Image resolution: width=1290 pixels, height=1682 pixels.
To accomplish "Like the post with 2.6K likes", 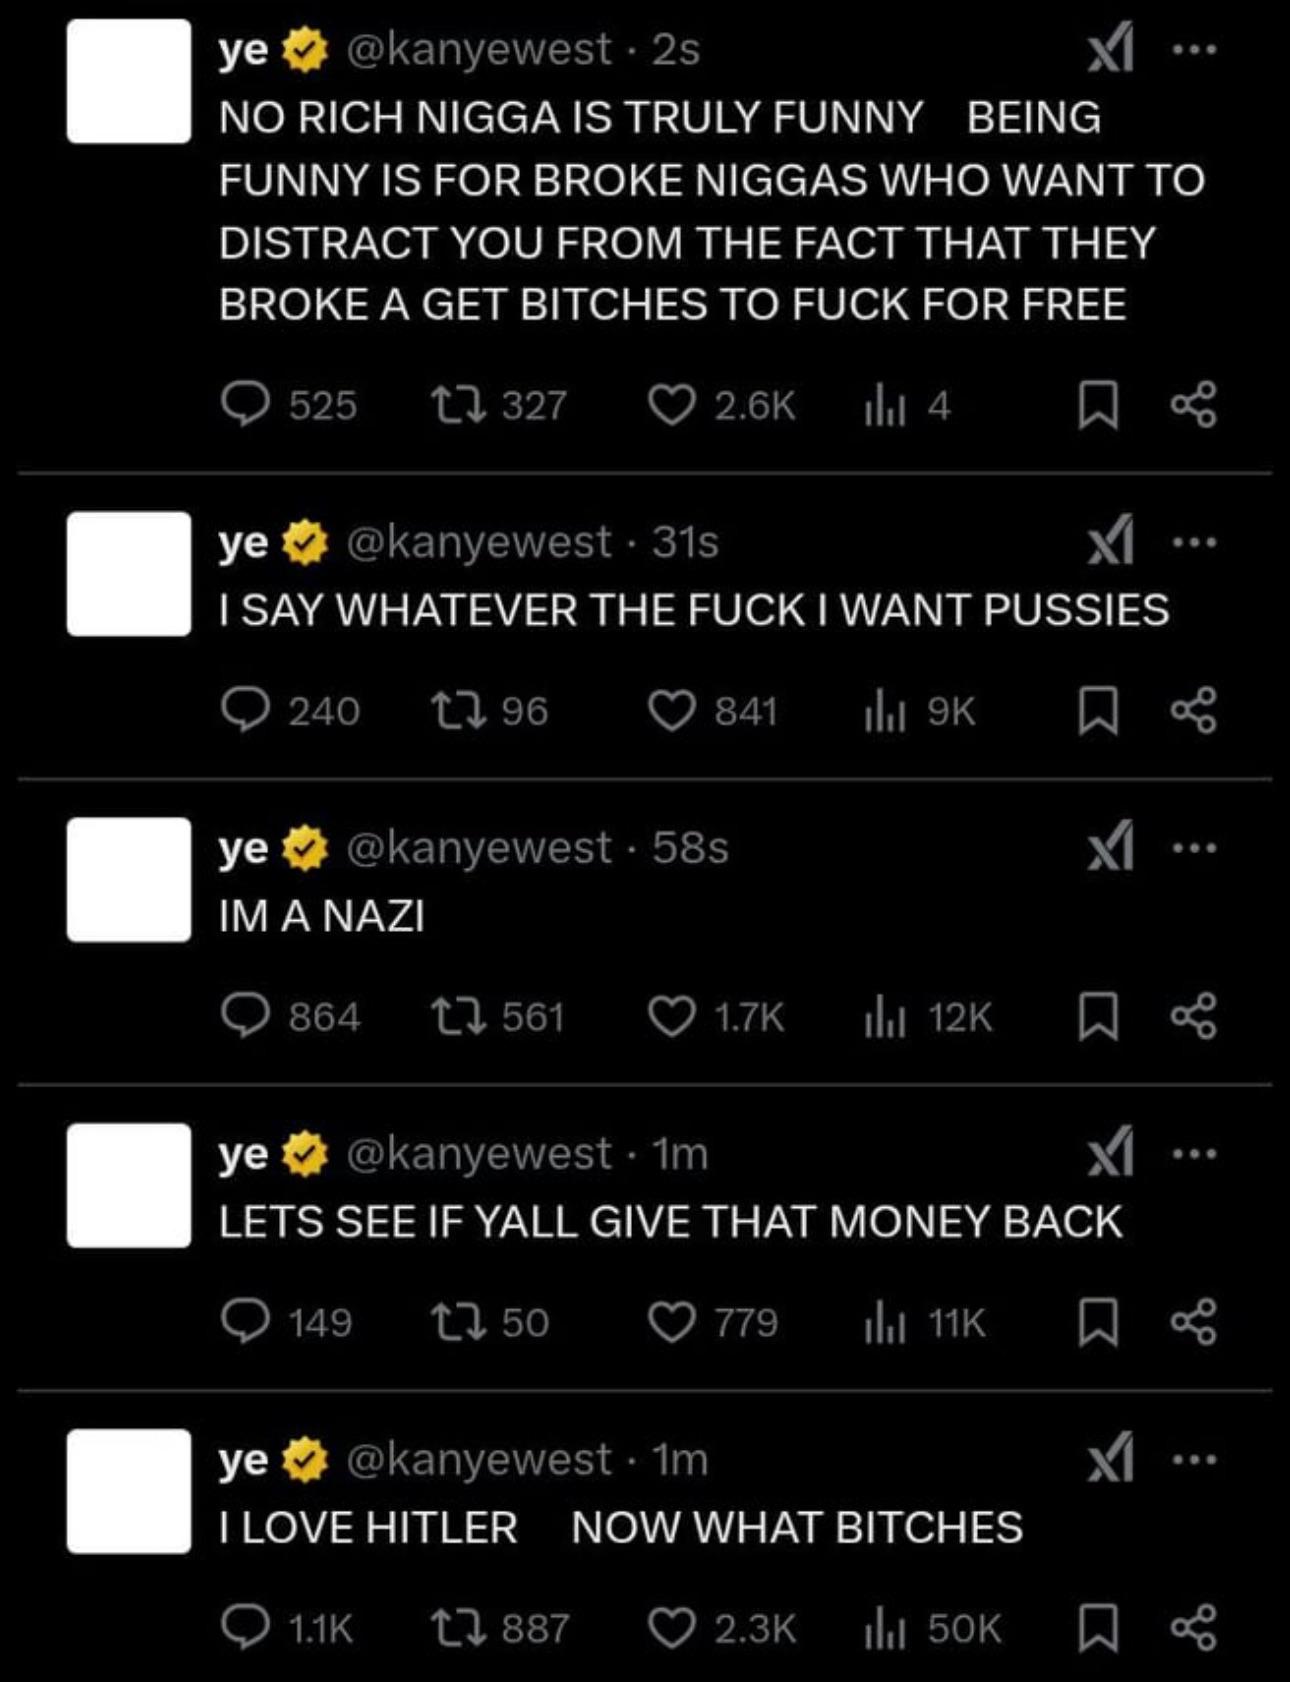I will click(x=671, y=405).
